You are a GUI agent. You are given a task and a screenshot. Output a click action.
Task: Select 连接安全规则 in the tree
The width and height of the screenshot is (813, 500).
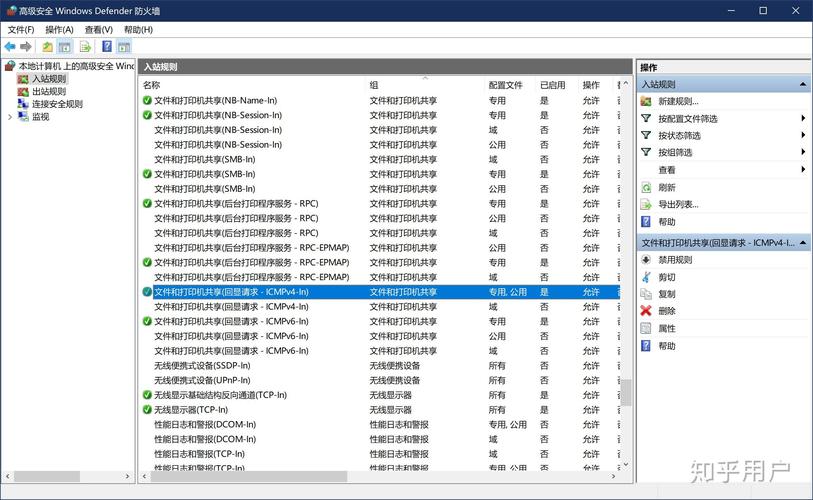[x=58, y=104]
